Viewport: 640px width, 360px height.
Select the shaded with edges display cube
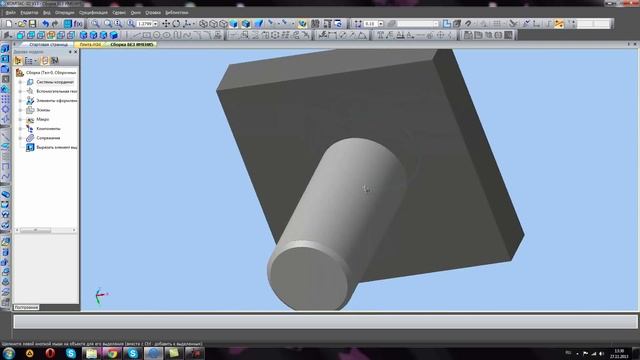tap(245, 24)
